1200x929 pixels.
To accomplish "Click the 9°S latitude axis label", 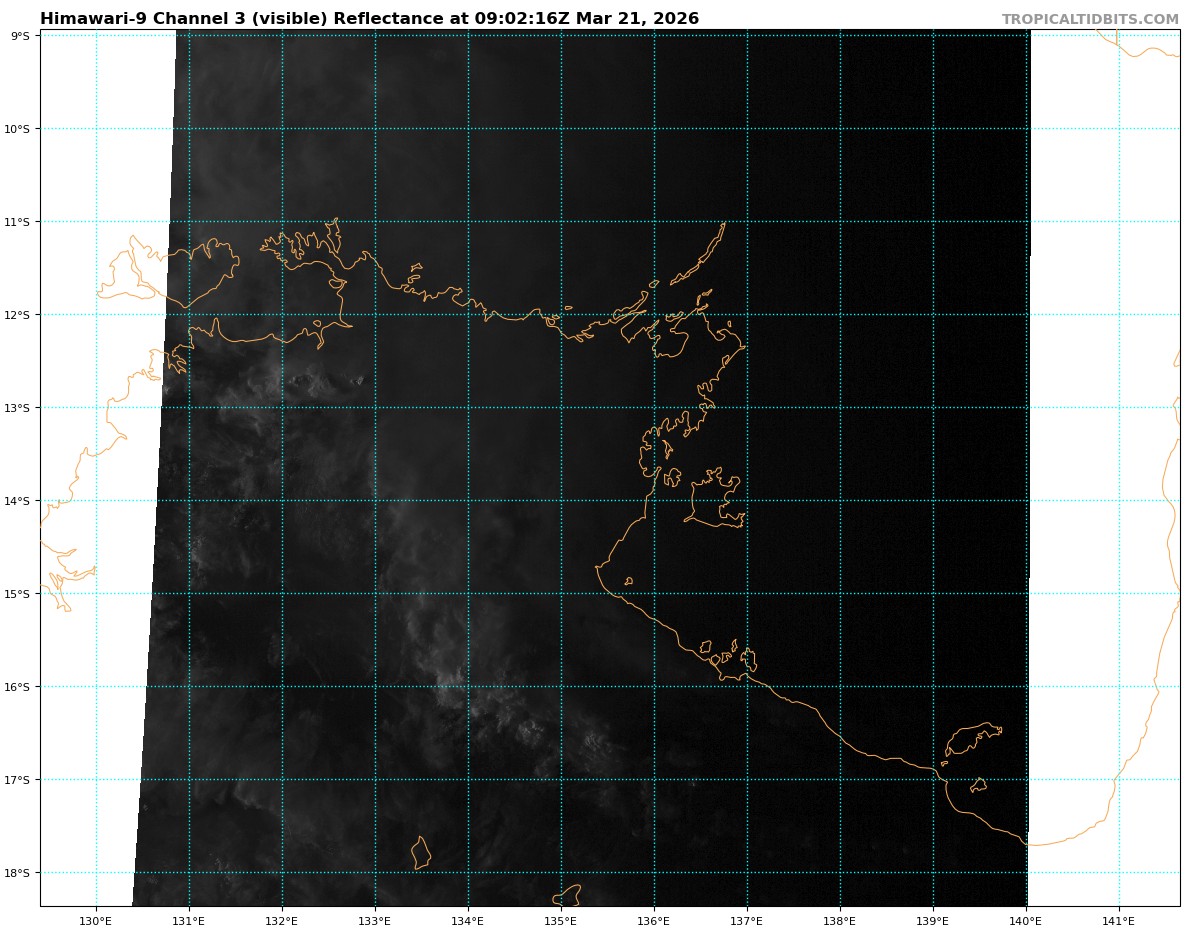I will tap(20, 36).
